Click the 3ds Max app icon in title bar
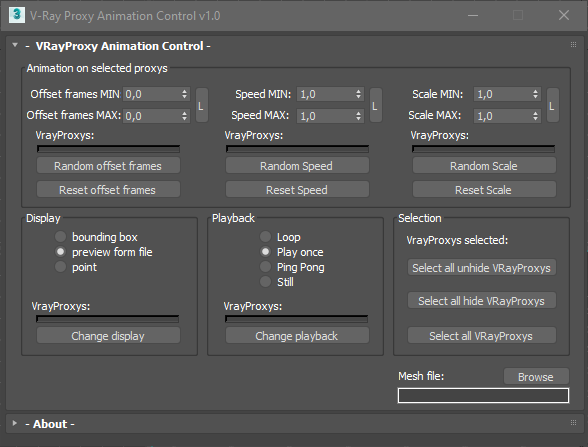Image resolution: width=588 pixels, height=447 pixels. [x=16, y=15]
